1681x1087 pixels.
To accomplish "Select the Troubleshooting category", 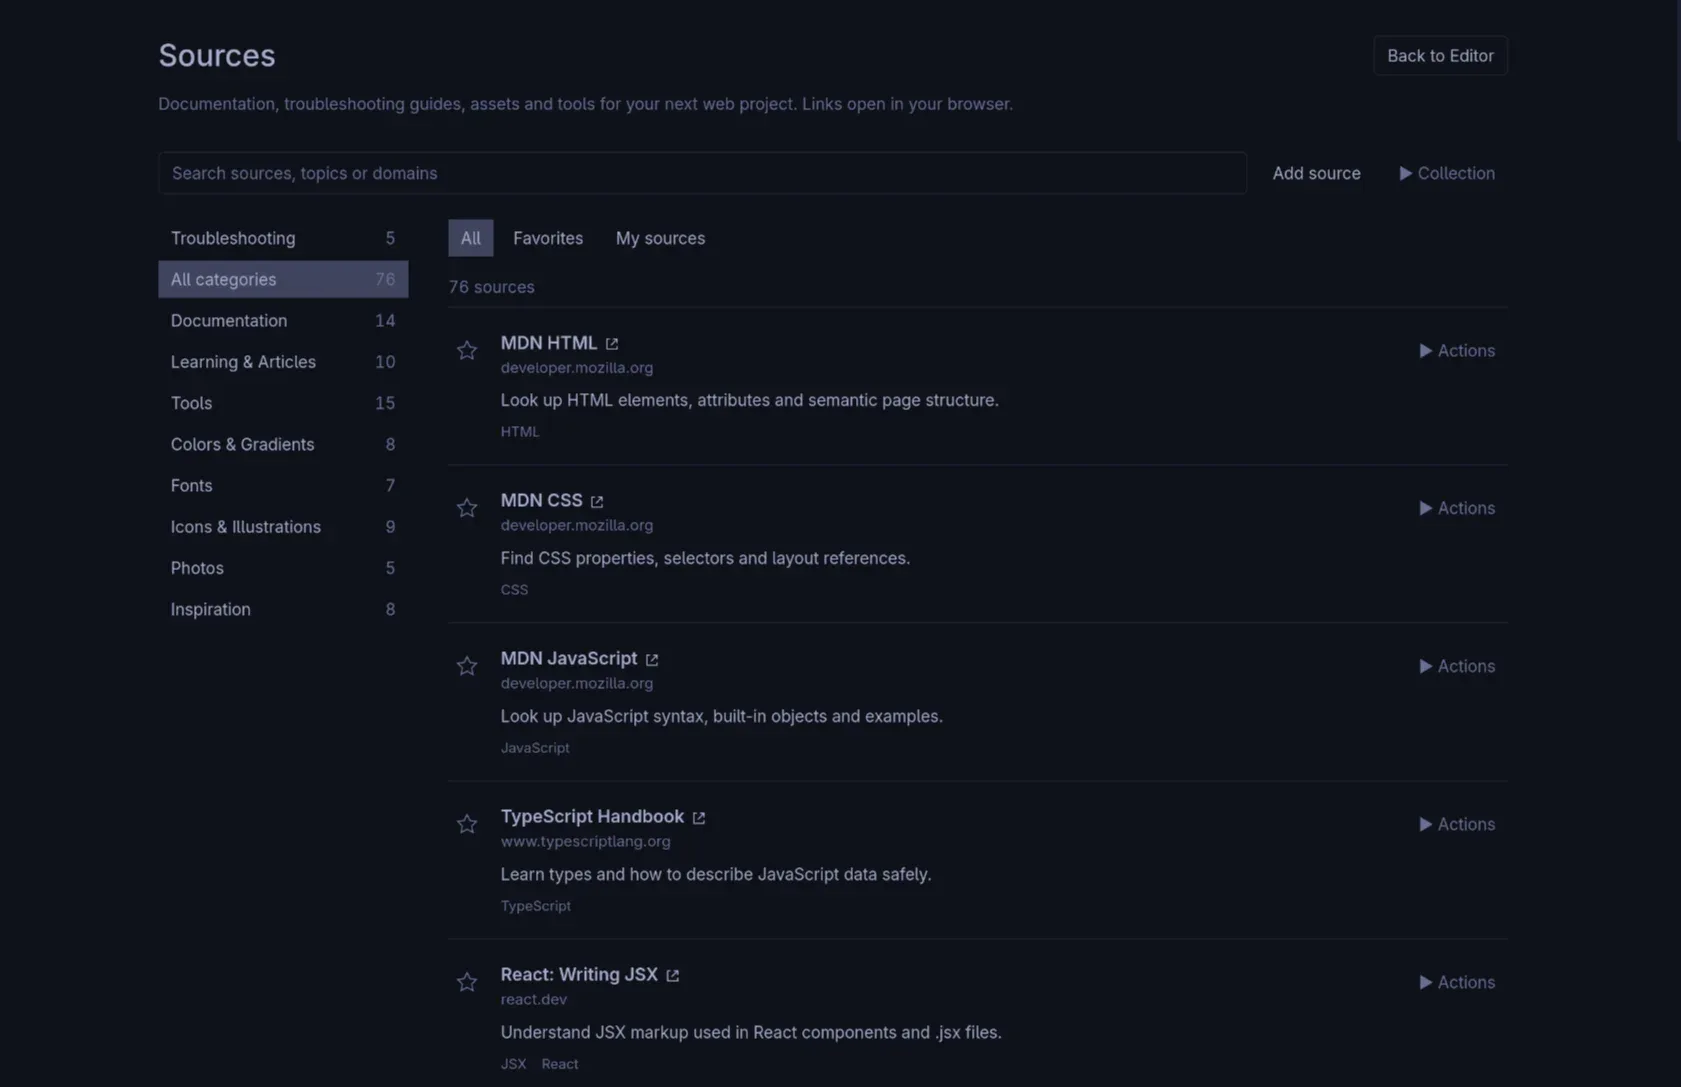I will click(283, 238).
